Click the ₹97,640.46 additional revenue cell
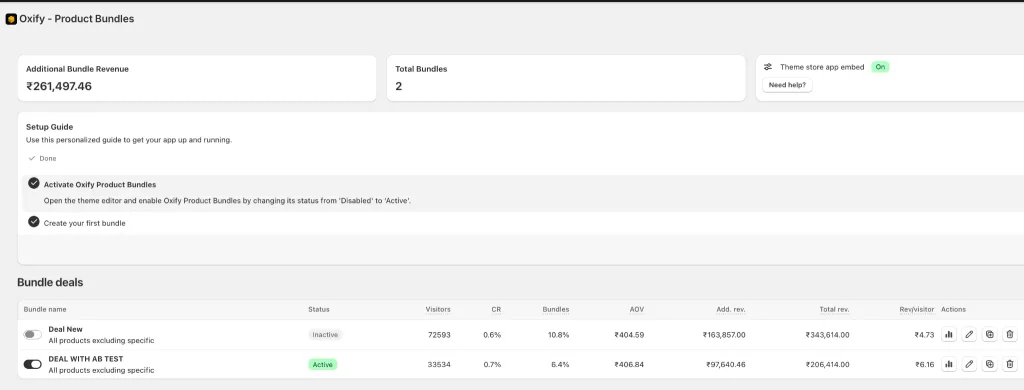The image size is (1024, 390). point(726,365)
